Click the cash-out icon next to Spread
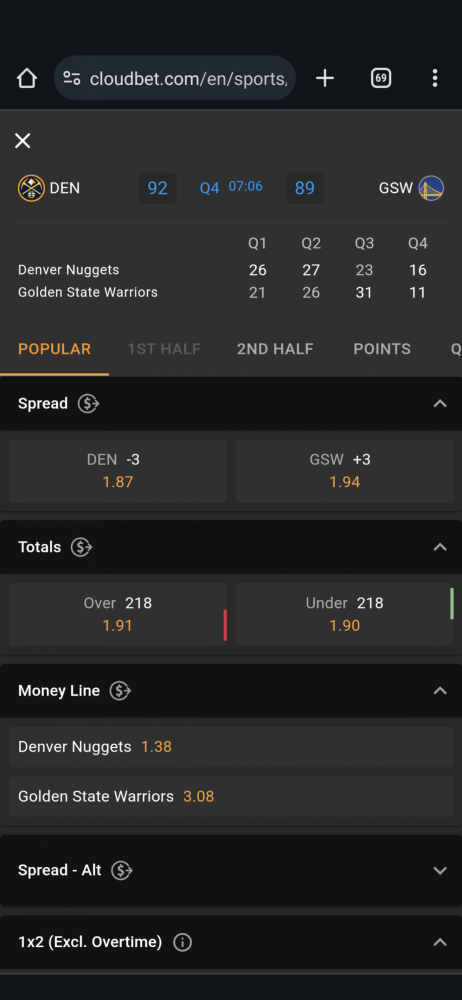The image size is (462, 1000). coord(88,404)
